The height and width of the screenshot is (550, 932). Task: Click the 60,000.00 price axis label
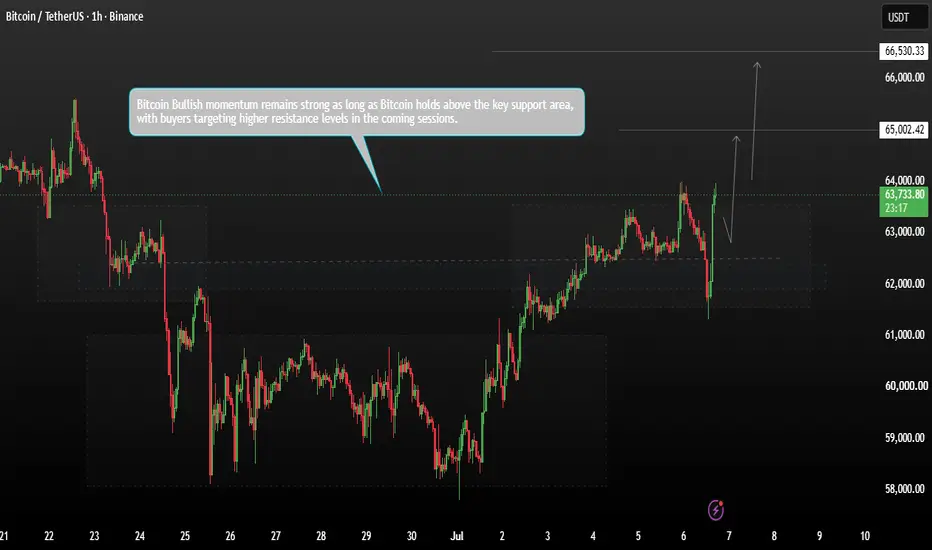(x=906, y=386)
